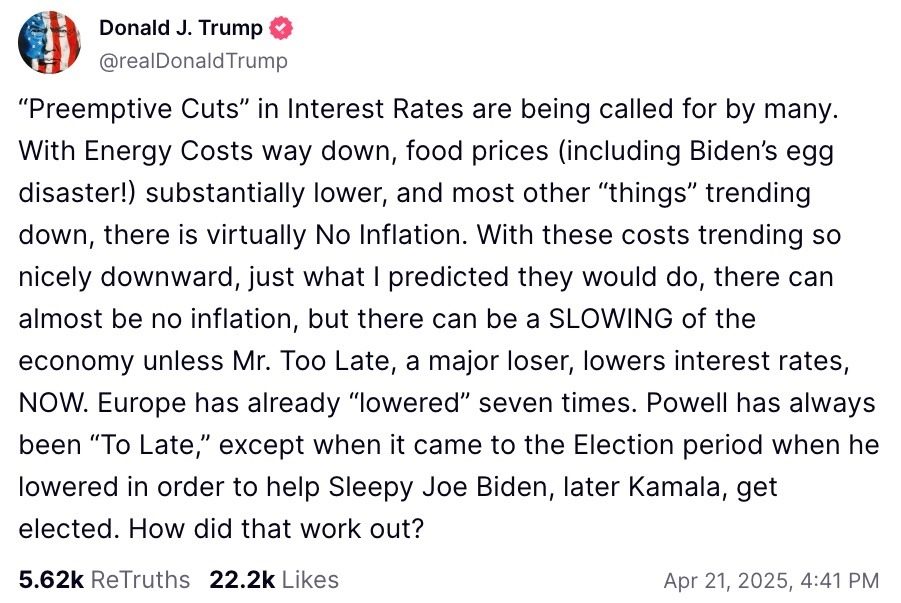This screenshot has width=901, height=603.
Task: Click the question "How did that work out?"
Action: [x=276, y=528]
